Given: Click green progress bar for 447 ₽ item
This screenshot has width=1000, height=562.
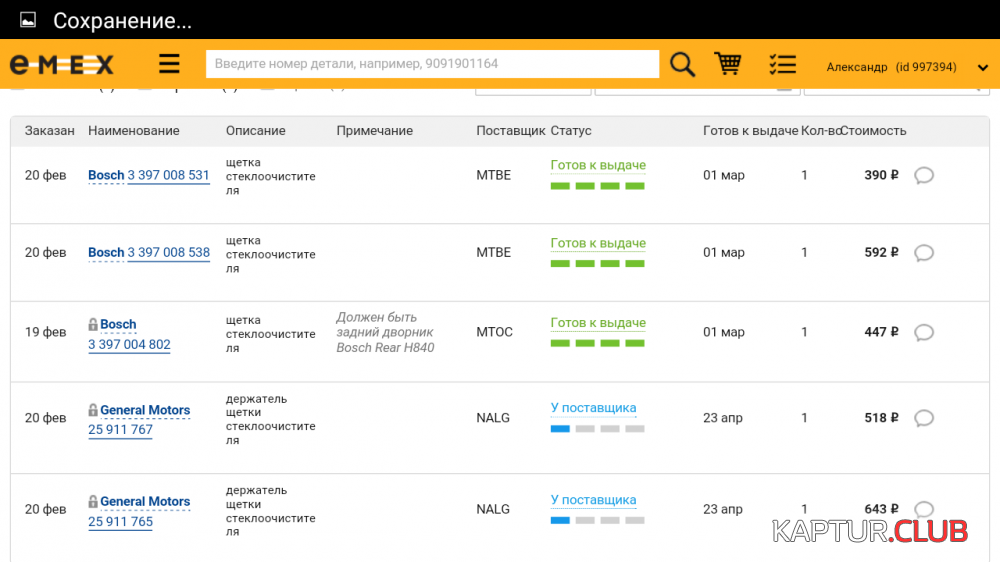Looking at the screenshot, I should (598, 343).
